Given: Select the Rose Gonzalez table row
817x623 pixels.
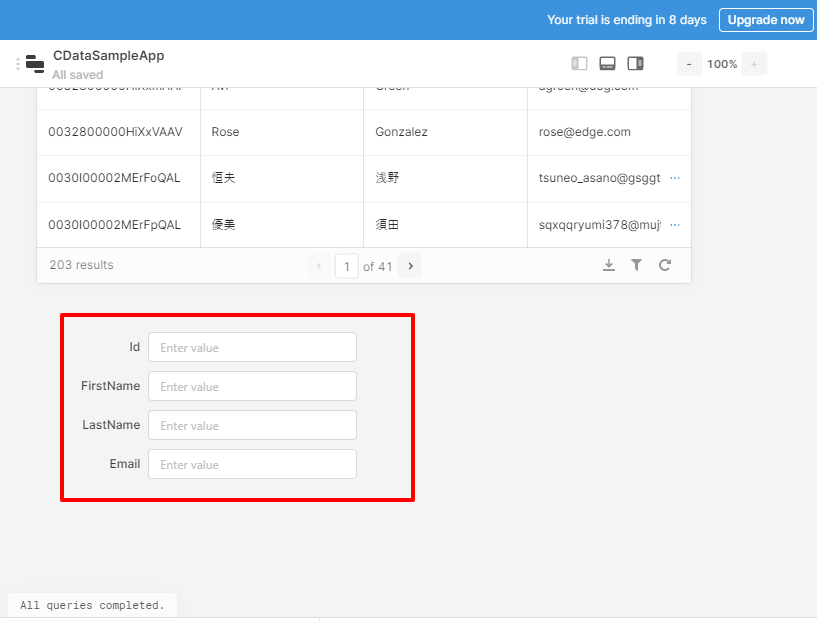Looking at the screenshot, I should tap(364, 132).
